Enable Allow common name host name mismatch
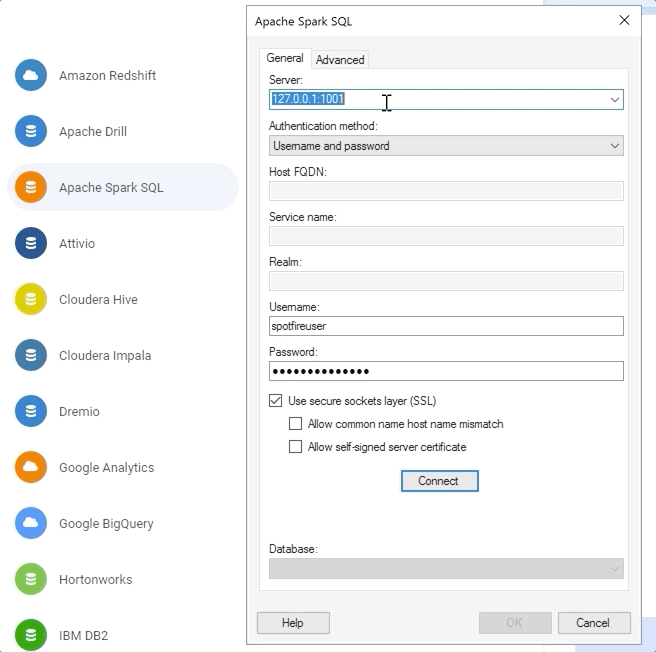The image size is (656, 652). (295, 424)
